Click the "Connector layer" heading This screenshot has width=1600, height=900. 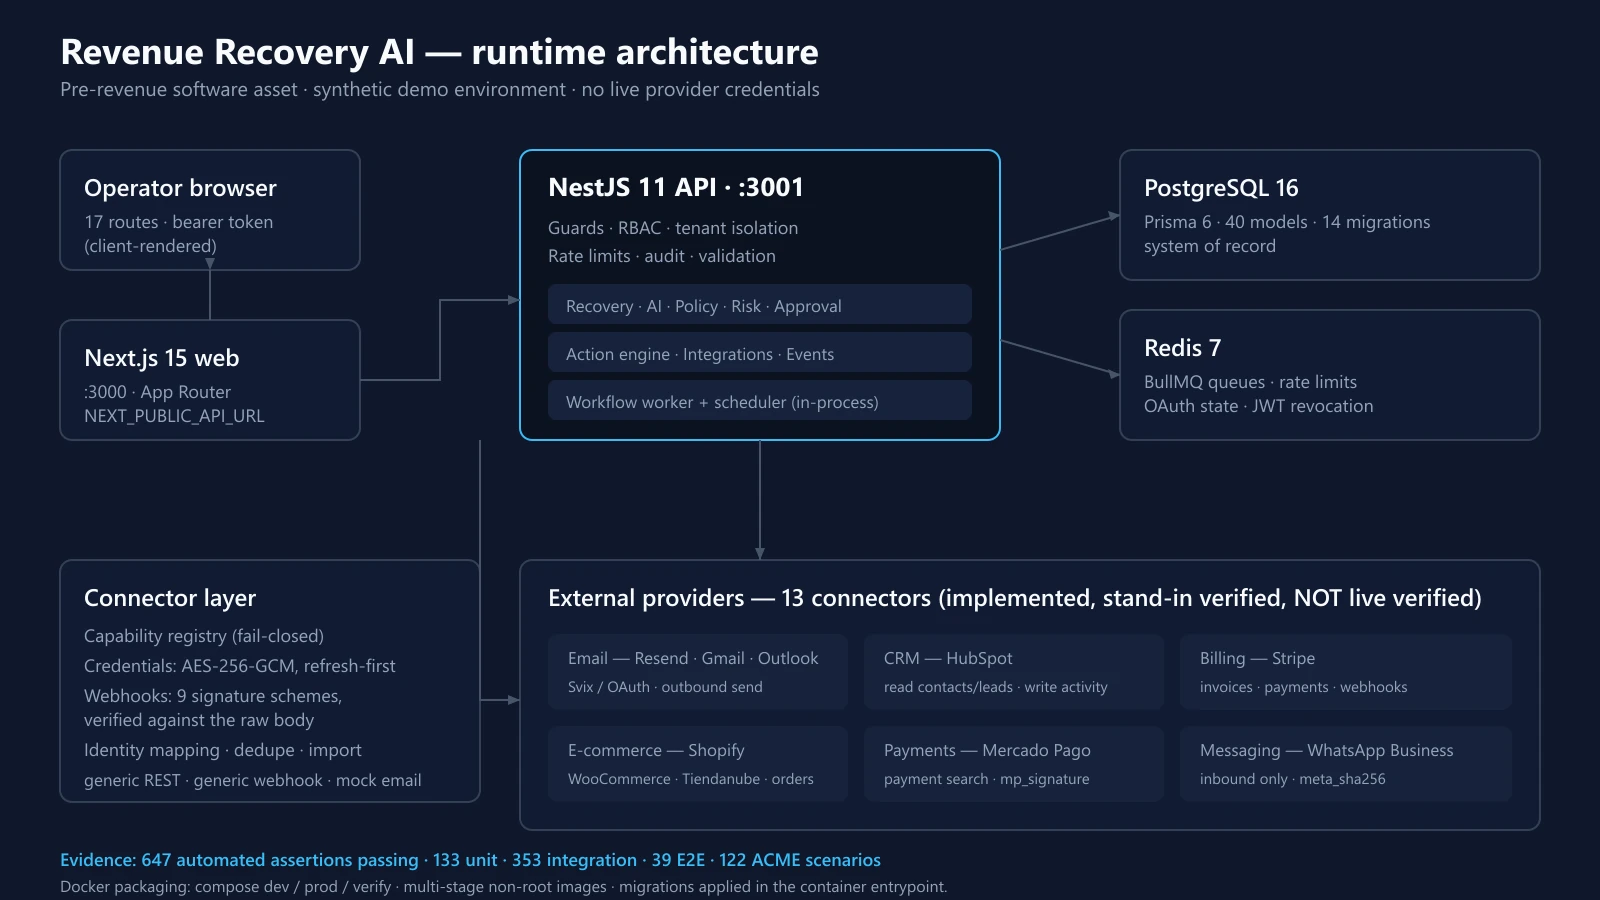click(170, 598)
